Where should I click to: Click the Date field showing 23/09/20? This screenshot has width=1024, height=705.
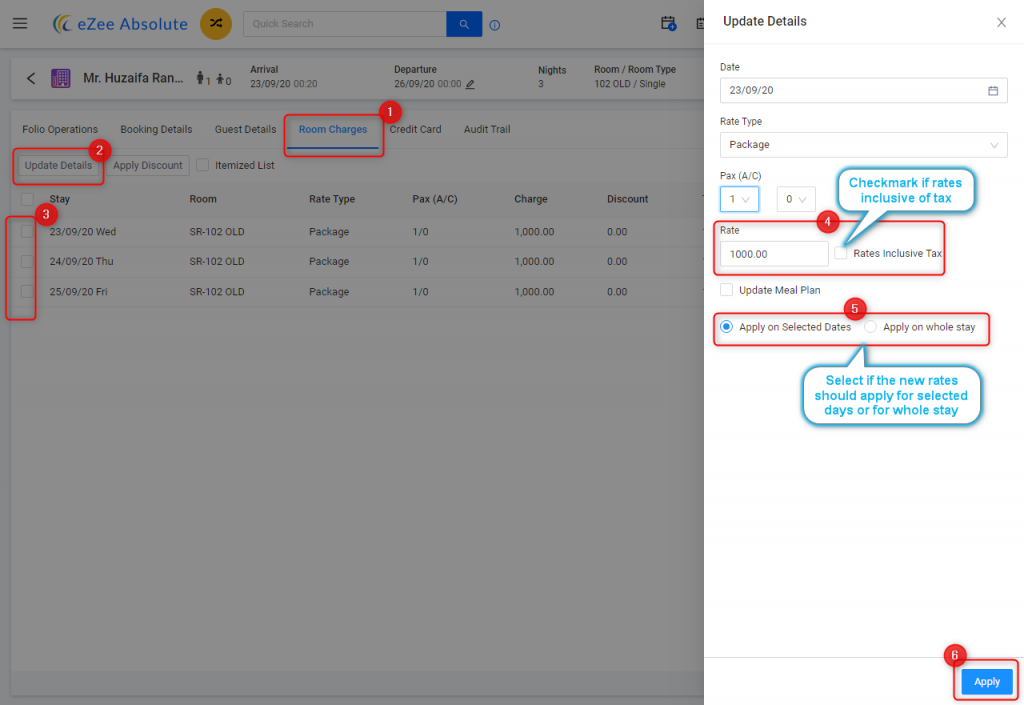pos(863,90)
